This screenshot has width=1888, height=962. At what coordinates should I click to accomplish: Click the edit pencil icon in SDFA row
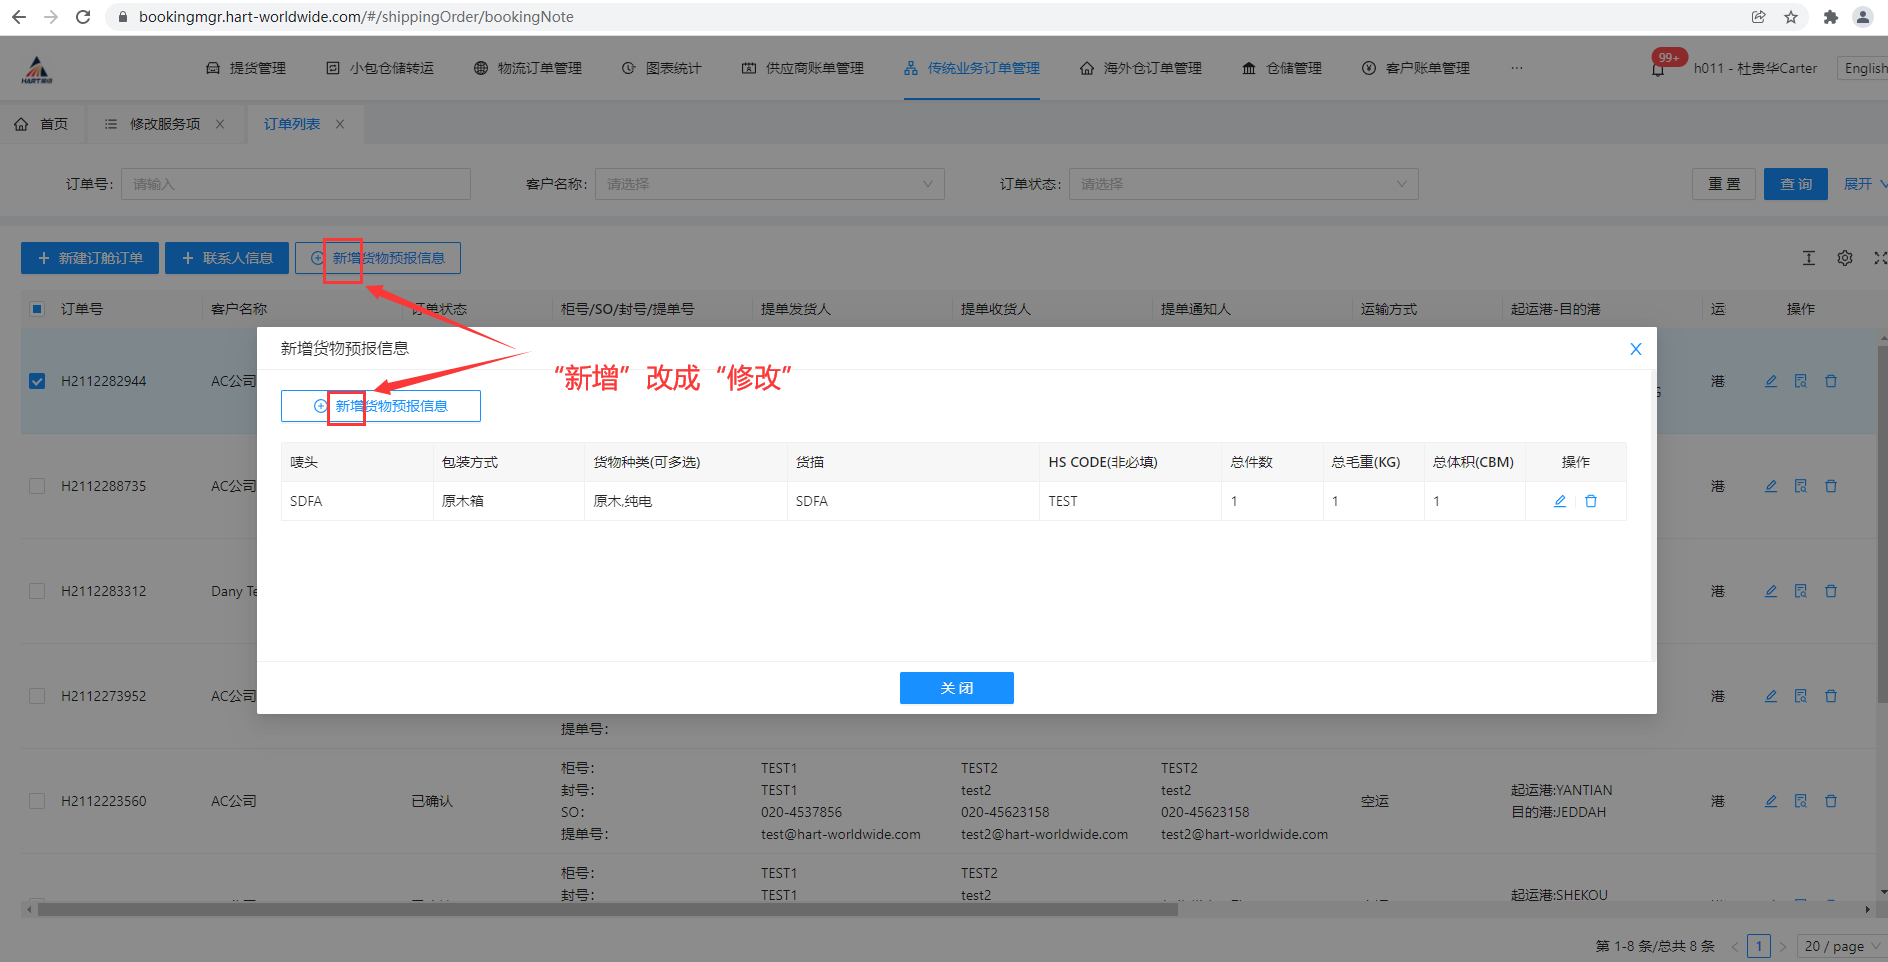coord(1559,501)
